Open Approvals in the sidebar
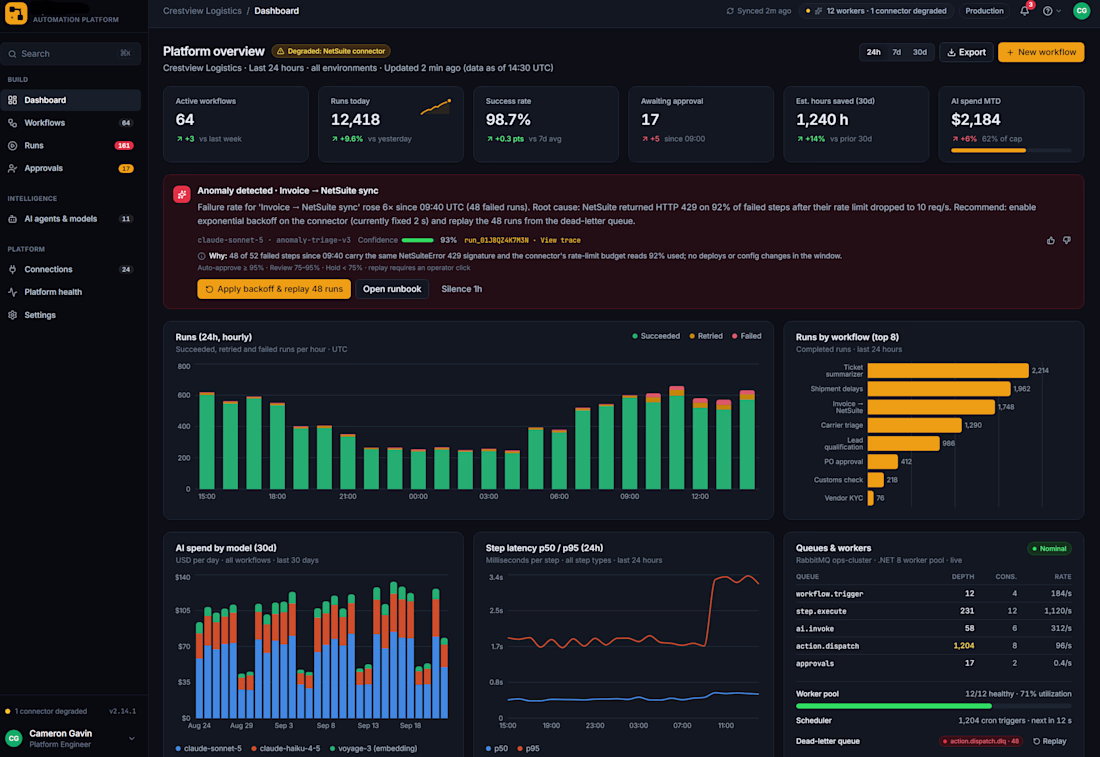Viewport: 1100px width, 757px height. [70, 168]
